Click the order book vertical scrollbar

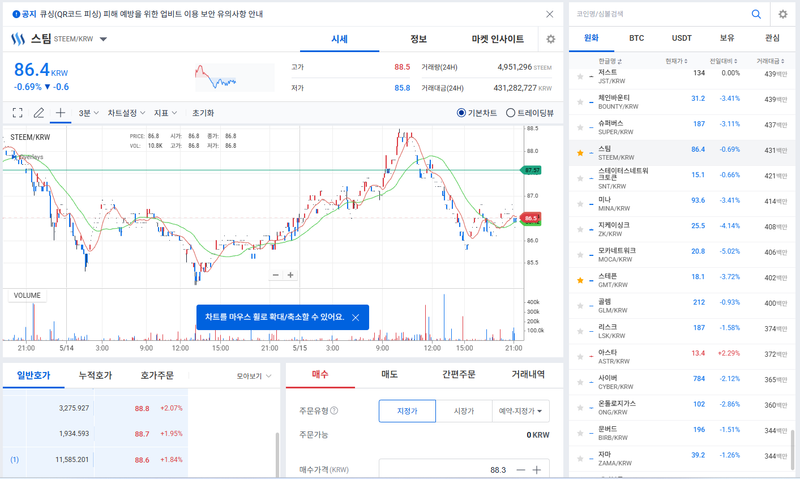[277, 455]
